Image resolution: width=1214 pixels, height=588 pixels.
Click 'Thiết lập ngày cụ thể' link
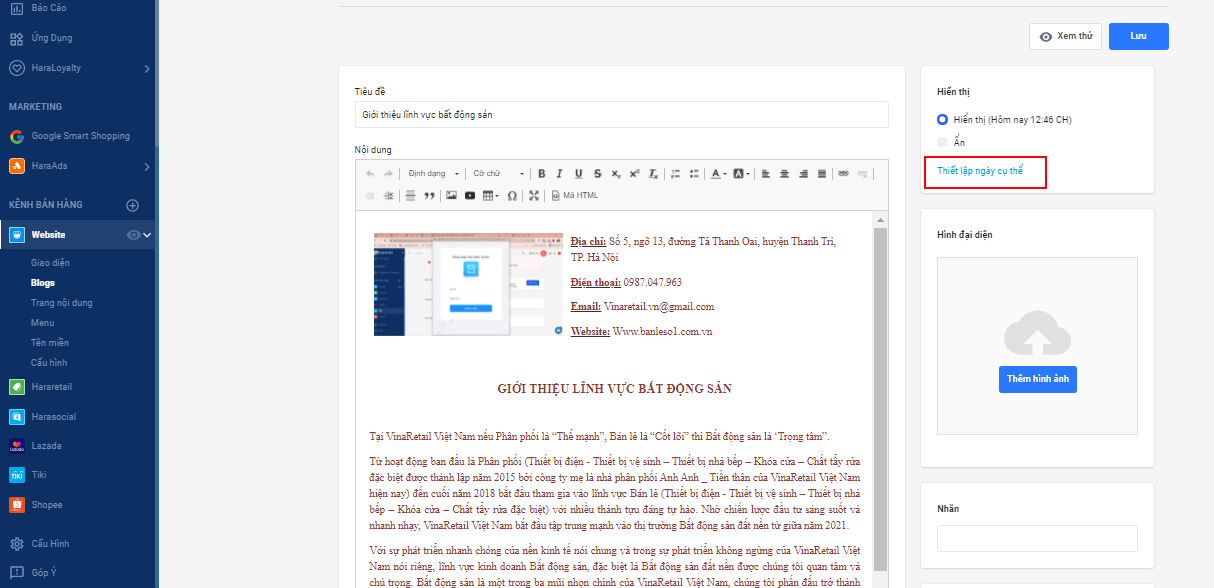(x=980, y=171)
